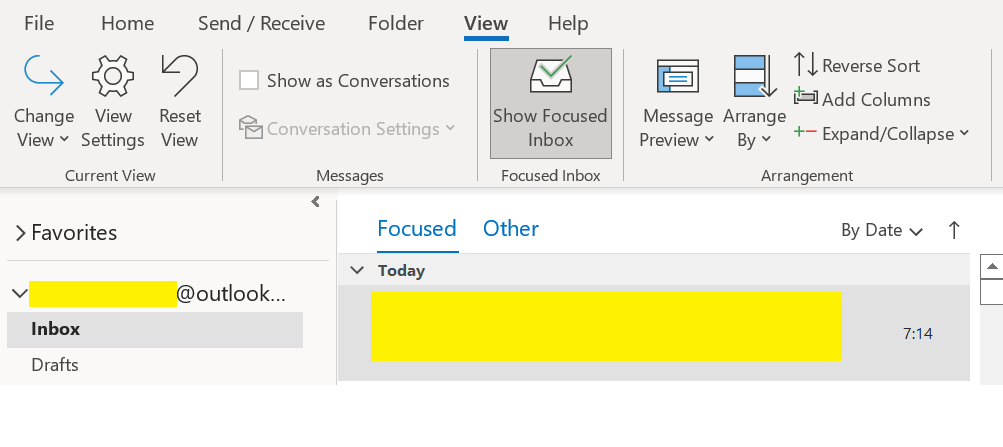Open the message received at 7:14
This screenshot has height=447, width=1003.
tap(654, 333)
